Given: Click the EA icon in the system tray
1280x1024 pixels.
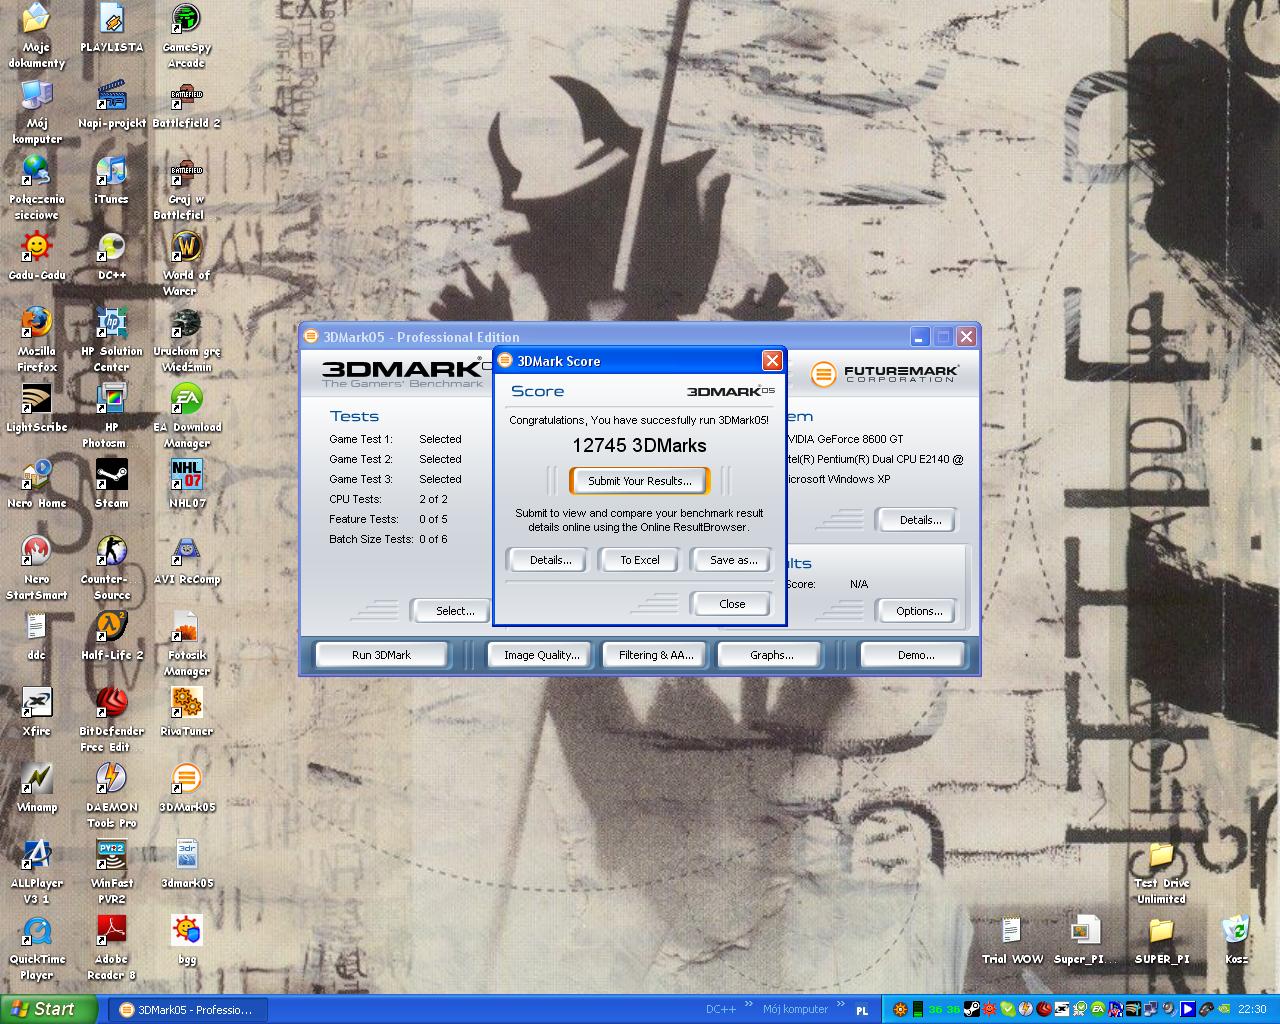Looking at the screenshot, I should click(x=1098, y=1010).
